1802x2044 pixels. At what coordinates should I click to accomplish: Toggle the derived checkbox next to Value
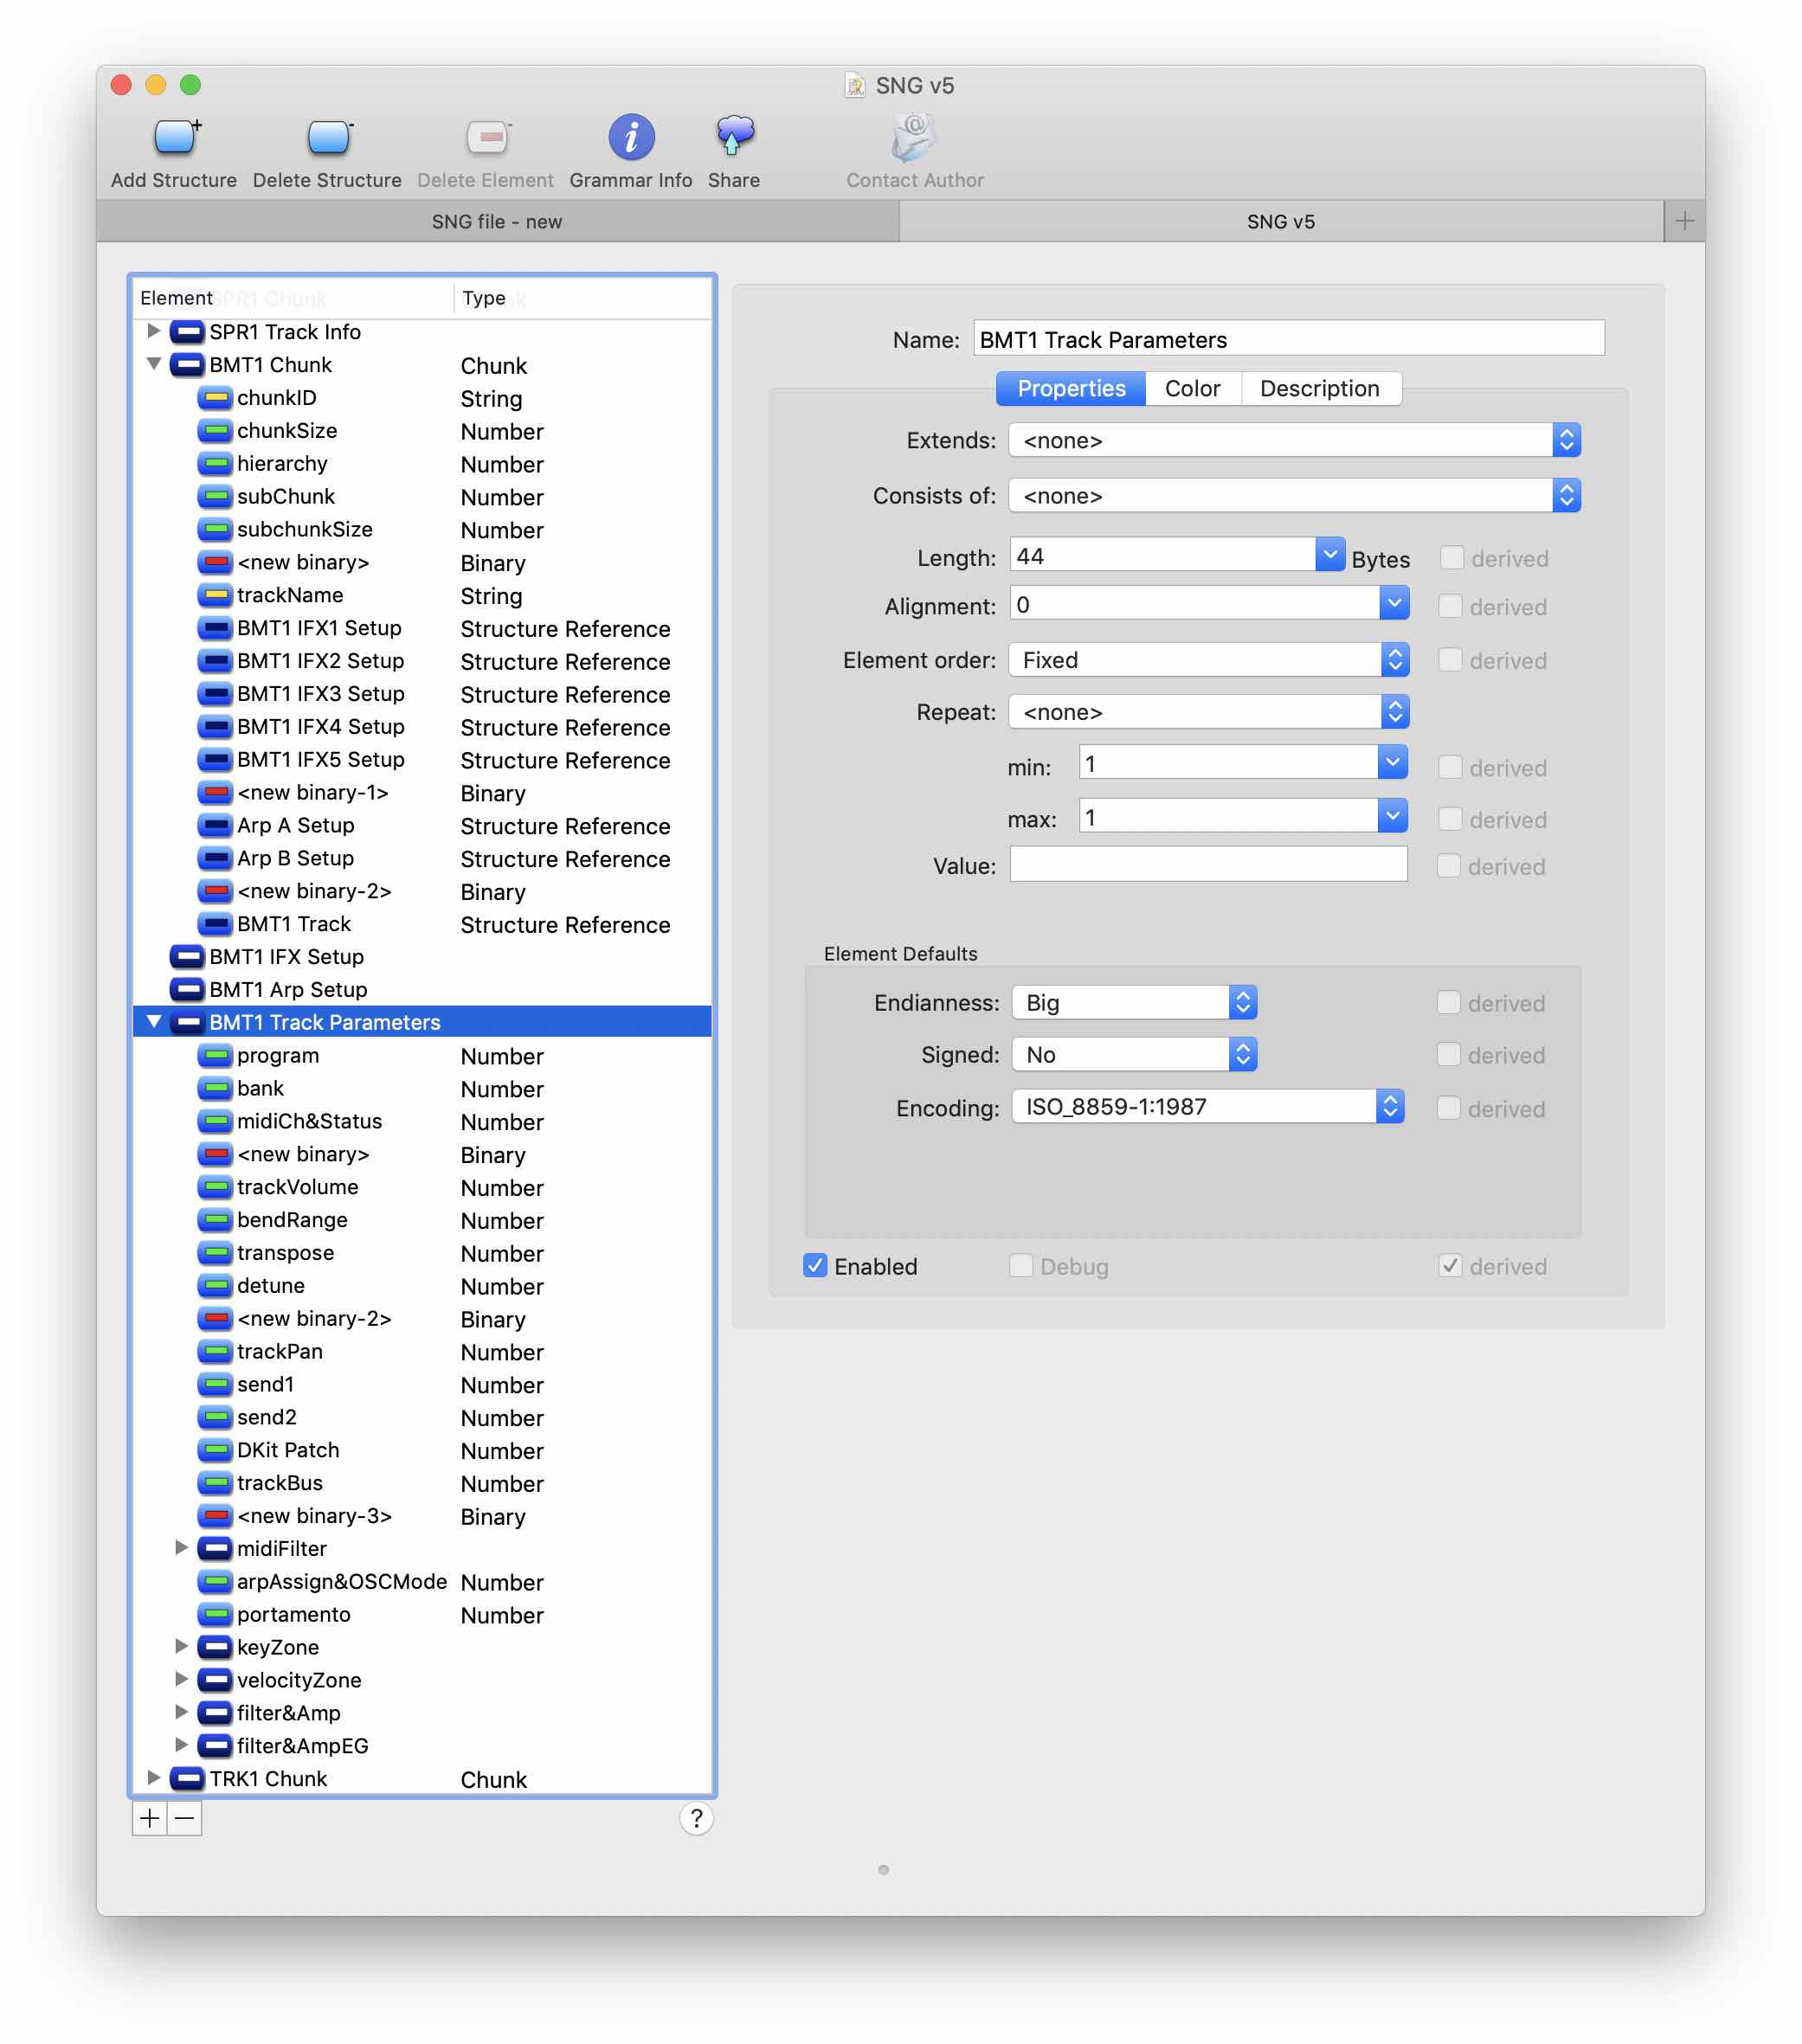click(1448, 866)
